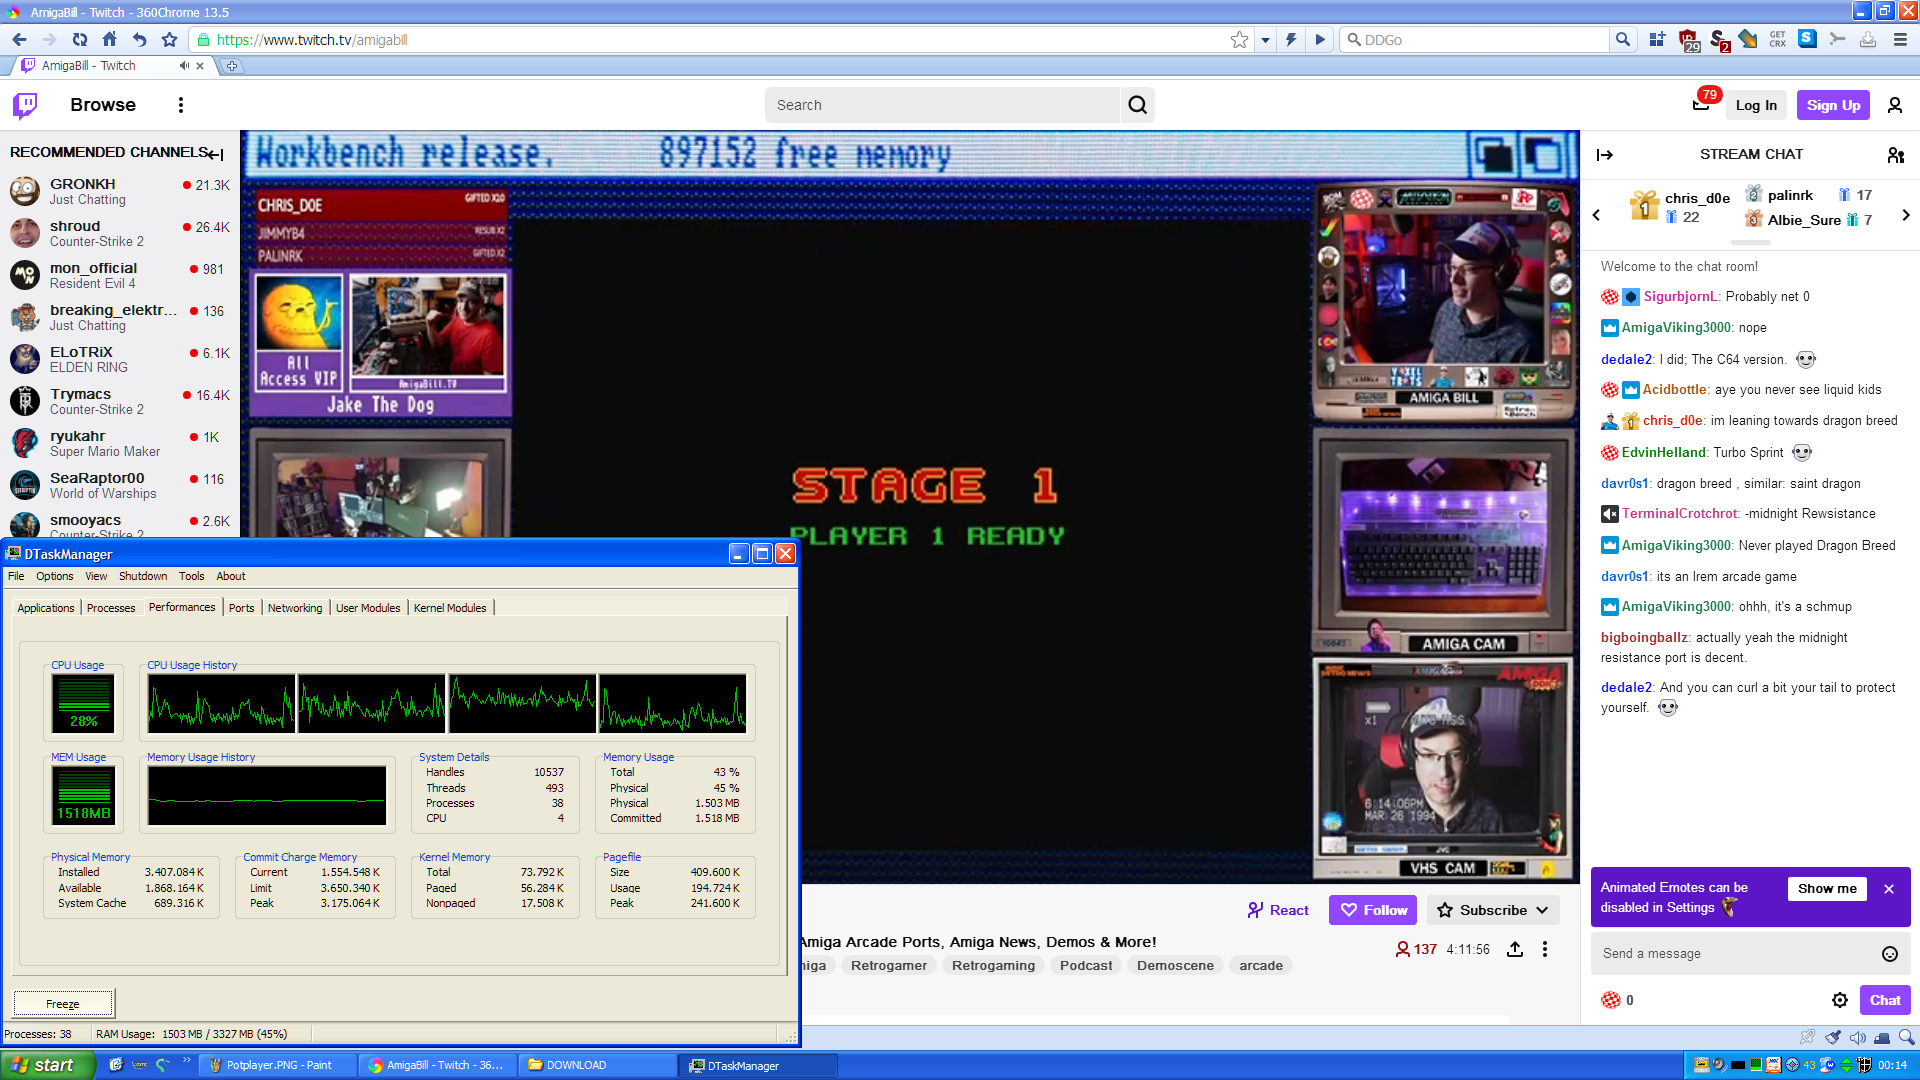Image resolution: width=1920 pixels, height=1080 pixels.
Task: Collapse the Recommended Channels sidebar
Action: [x=215, y=154]
